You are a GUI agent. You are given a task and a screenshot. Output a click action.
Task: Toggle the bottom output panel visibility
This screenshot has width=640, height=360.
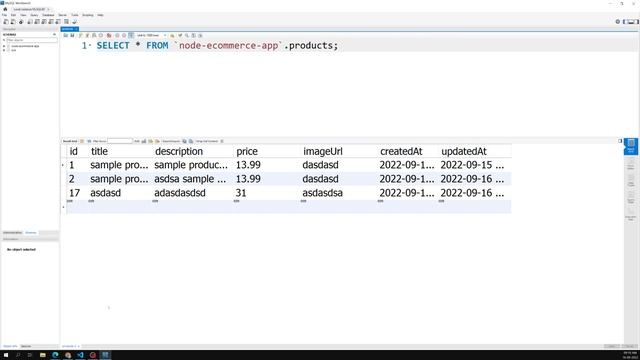(631, 22)
